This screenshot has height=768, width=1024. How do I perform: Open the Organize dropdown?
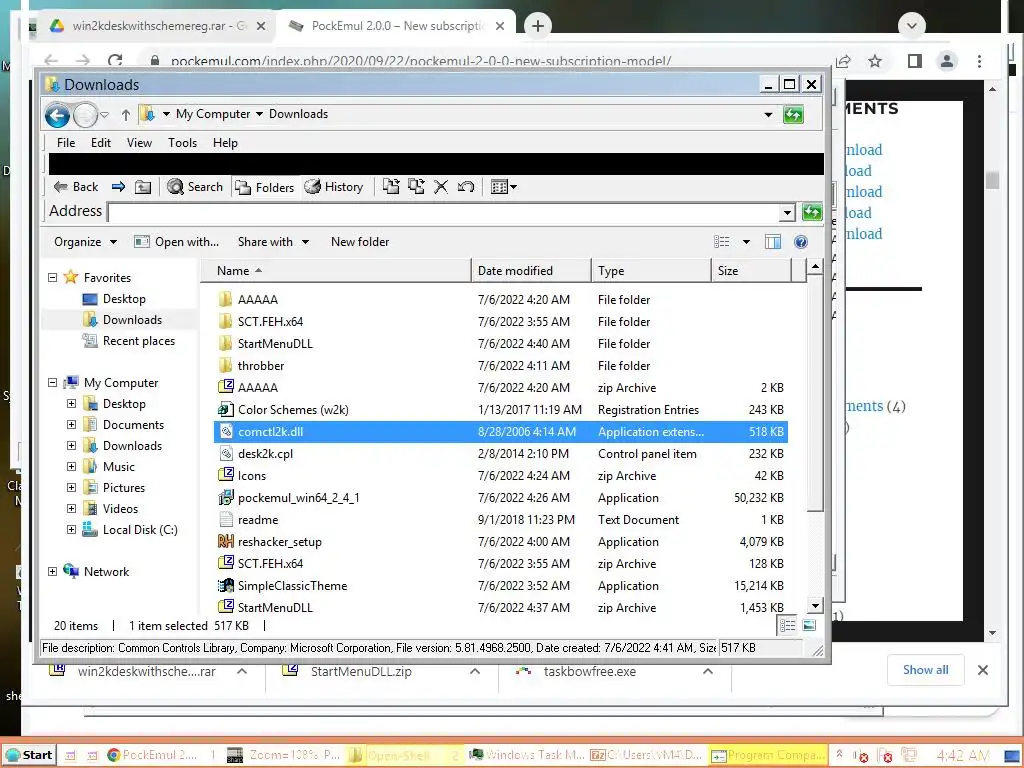pyautogui.click(x=86, y=242)
